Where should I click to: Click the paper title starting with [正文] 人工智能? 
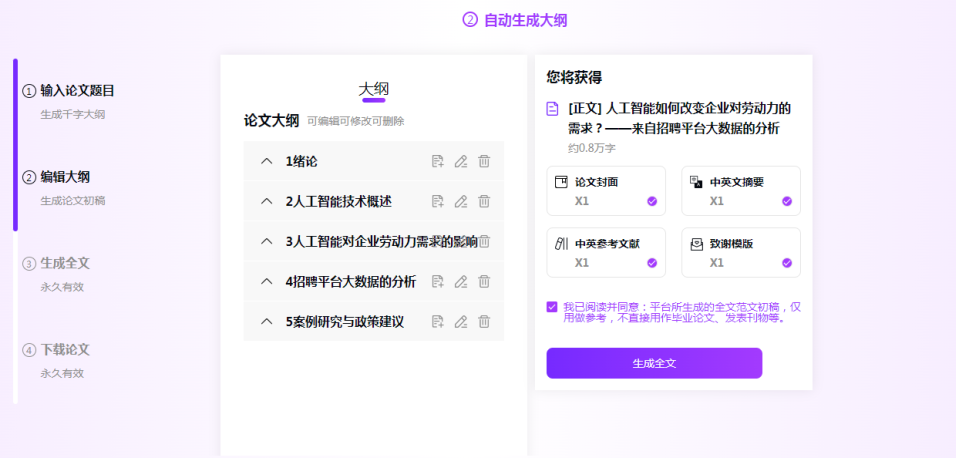point(679,119)
